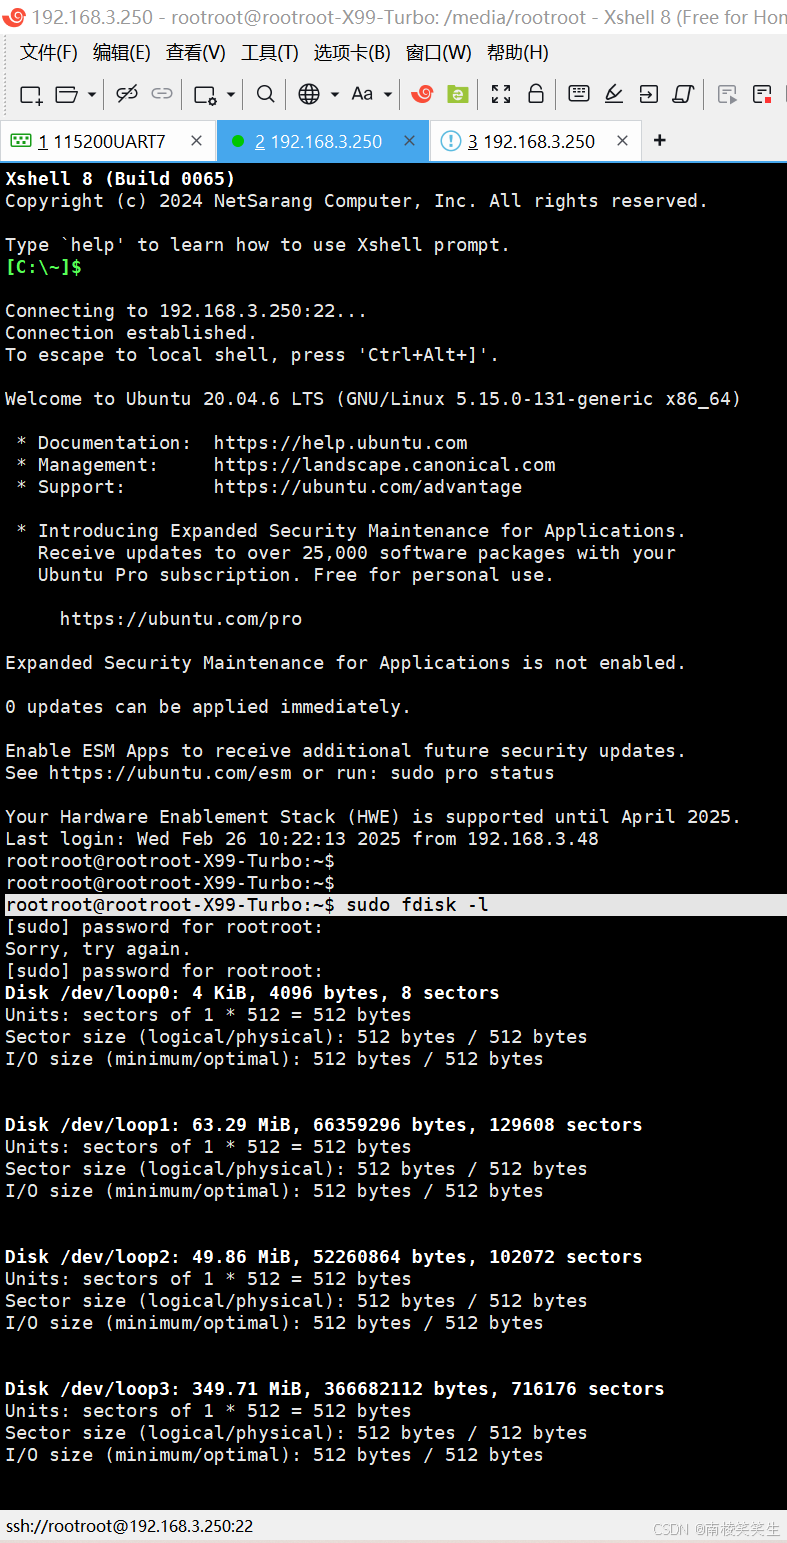
Task: Click 'Connecting to 192.168.3.250:22...' line
Action: point(186,311)
